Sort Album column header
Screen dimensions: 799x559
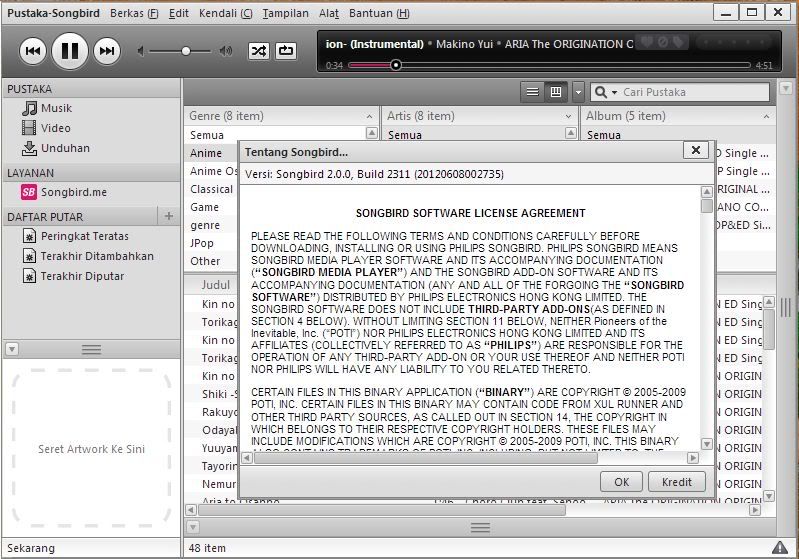click(x=678, y=116)
